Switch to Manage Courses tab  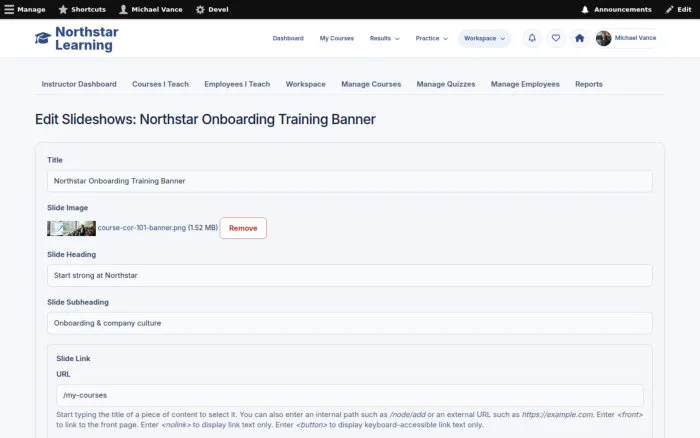371,84
